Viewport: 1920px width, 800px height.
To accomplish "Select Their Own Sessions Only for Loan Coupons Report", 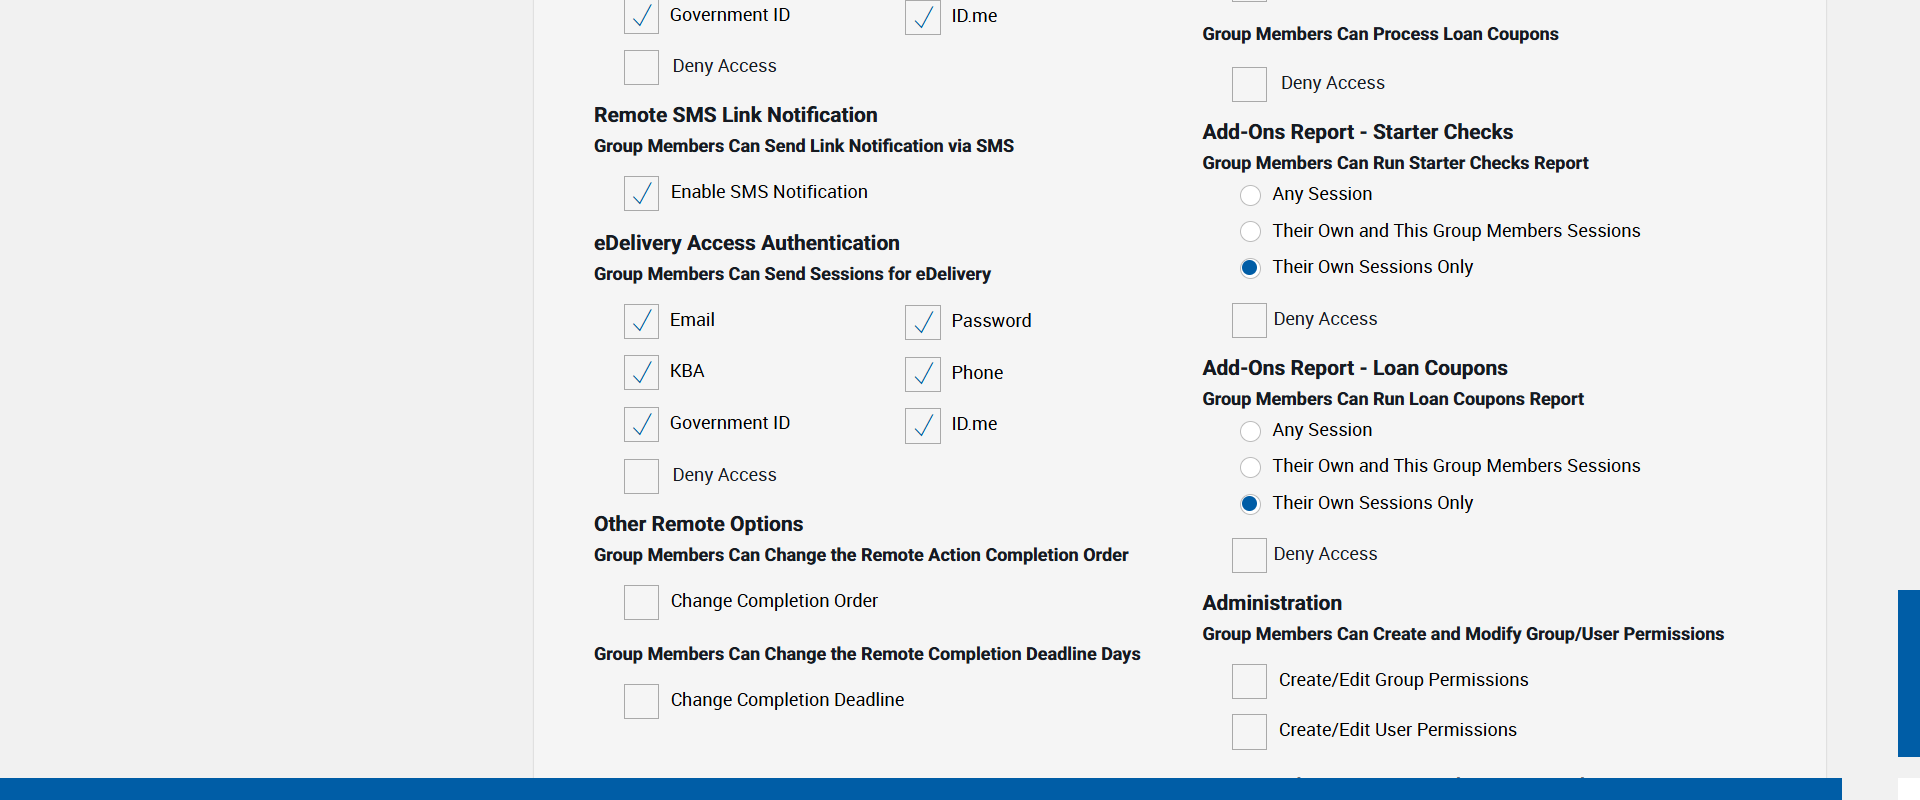I will click(x=1250, y=504).
